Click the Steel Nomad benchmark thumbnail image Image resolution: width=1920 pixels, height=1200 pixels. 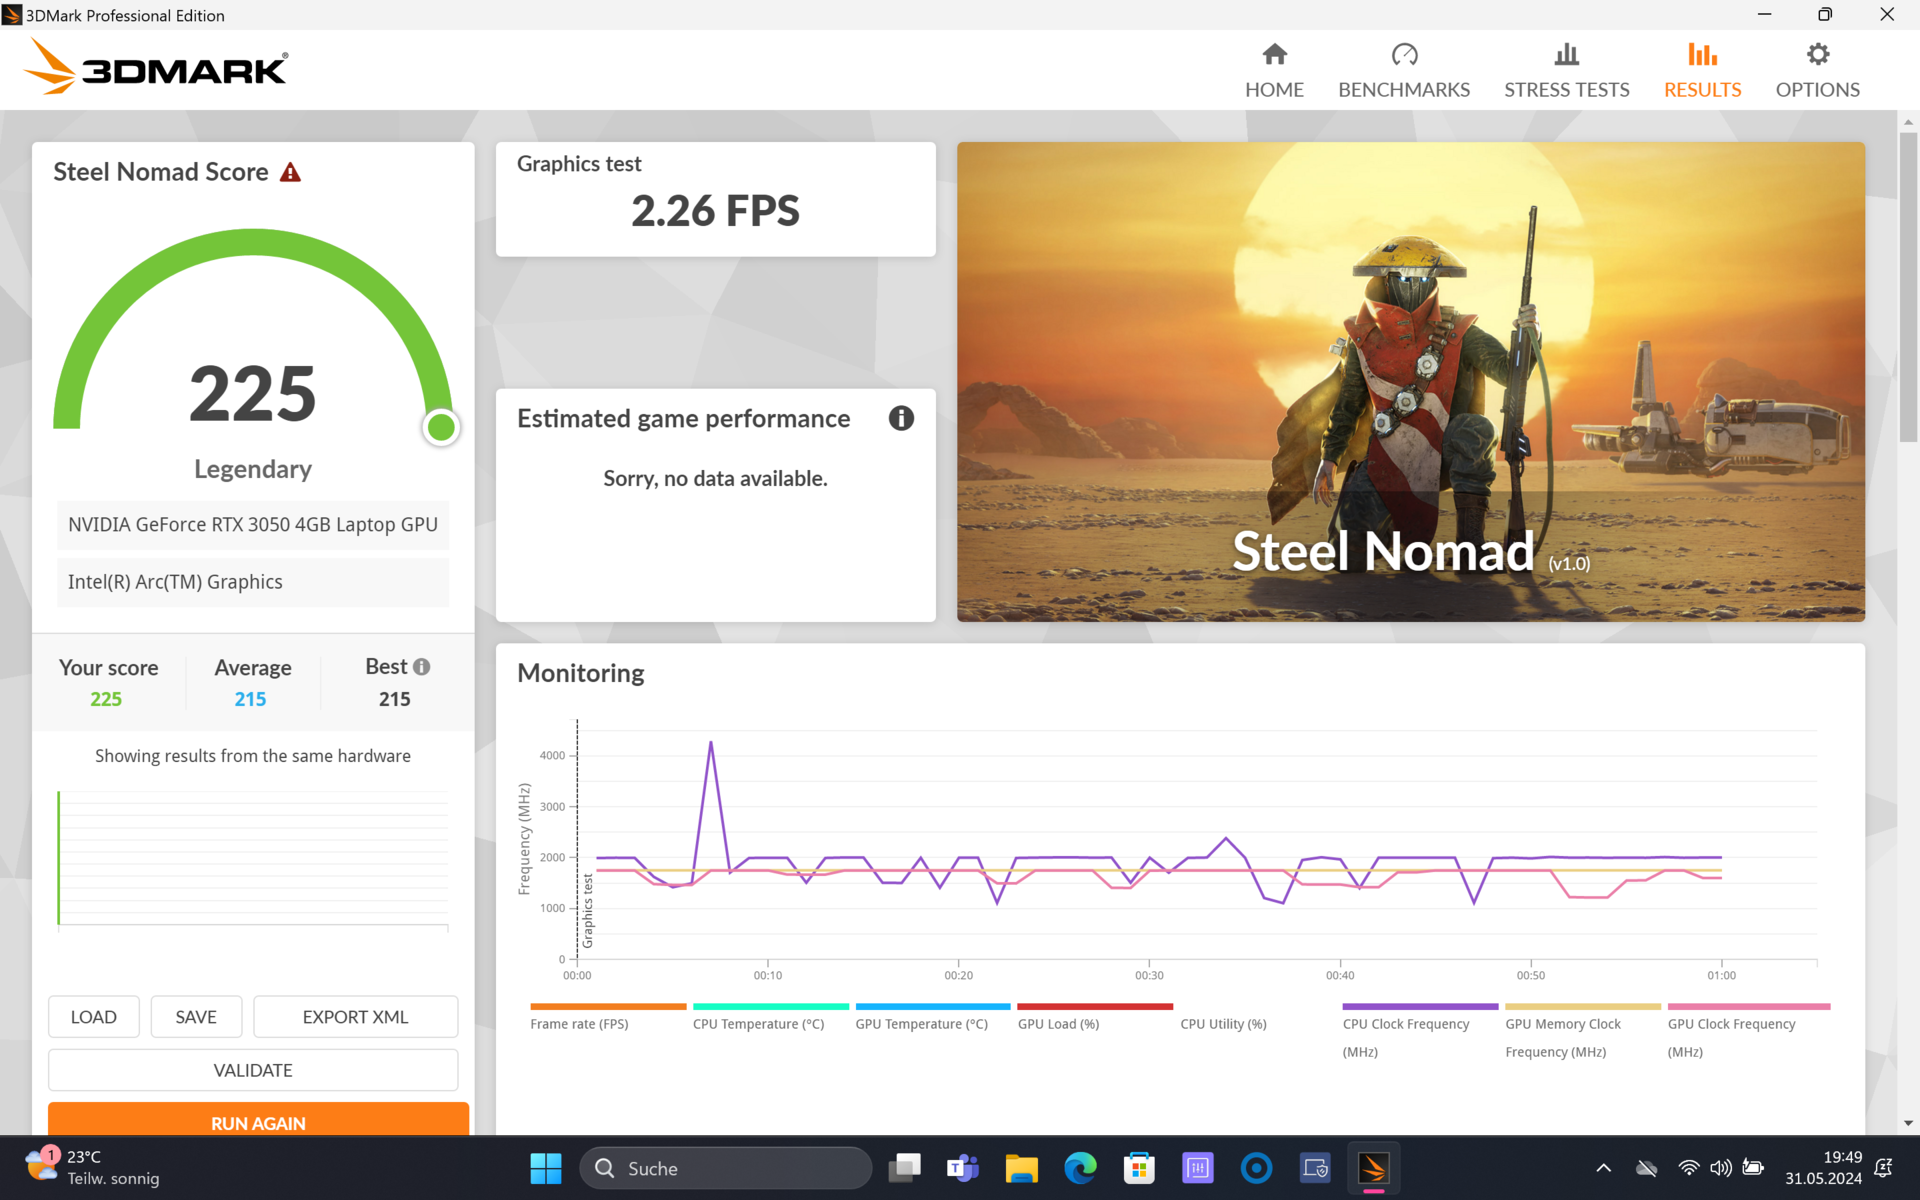pos(1410,381)
